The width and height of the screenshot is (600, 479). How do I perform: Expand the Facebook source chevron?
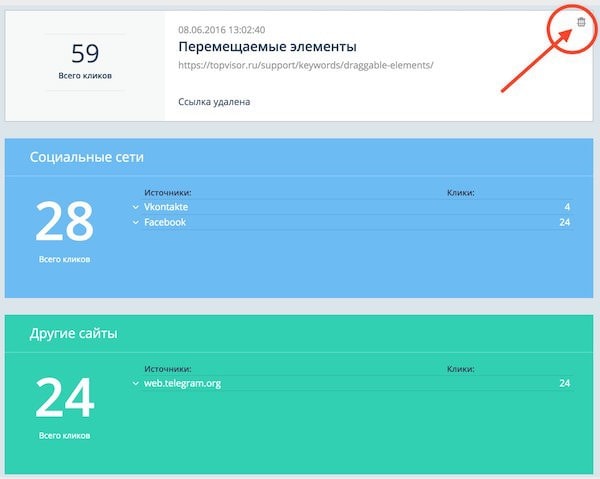[x=135, y=222]
